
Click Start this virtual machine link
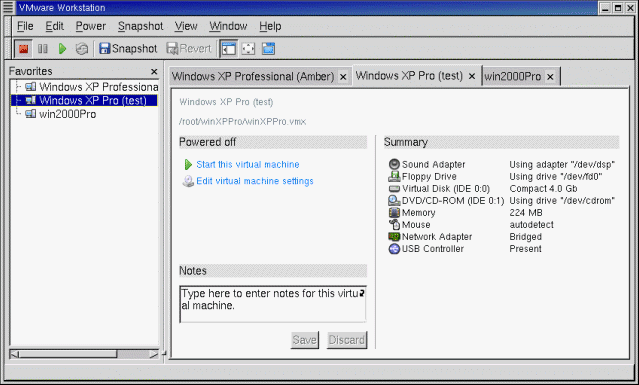[248, 164]
